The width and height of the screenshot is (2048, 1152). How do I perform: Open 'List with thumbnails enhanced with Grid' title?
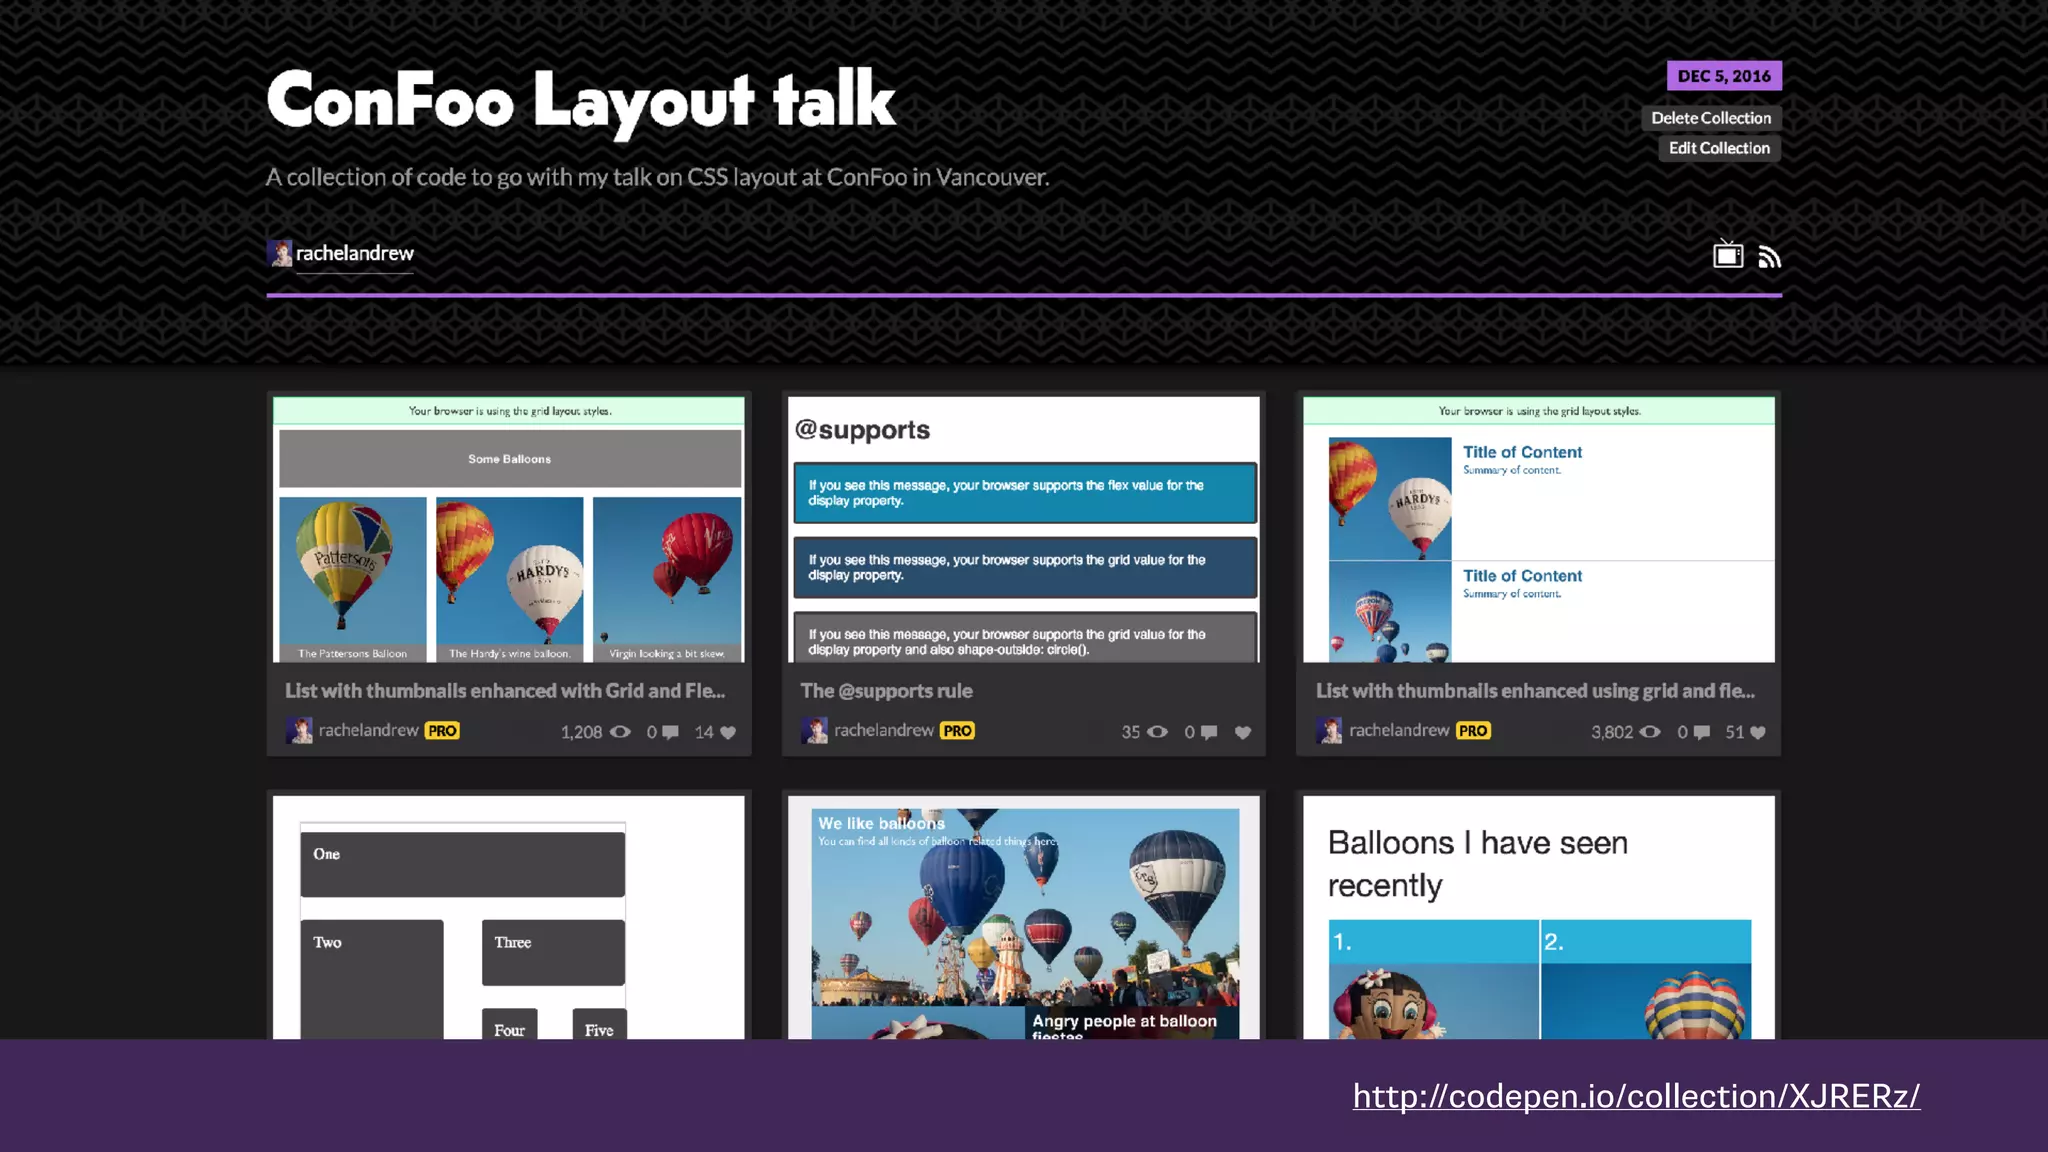504,691
